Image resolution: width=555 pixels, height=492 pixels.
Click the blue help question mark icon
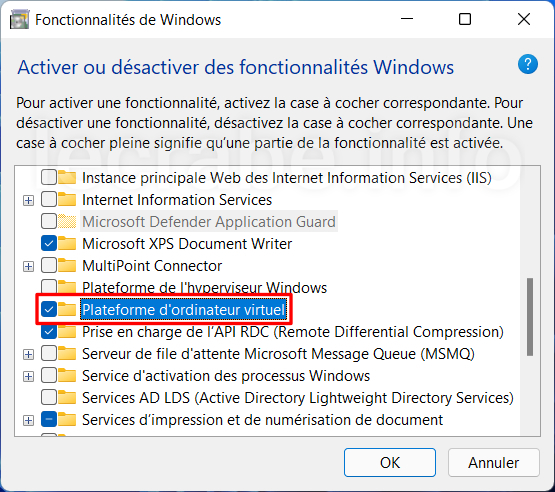coord(528,64)
